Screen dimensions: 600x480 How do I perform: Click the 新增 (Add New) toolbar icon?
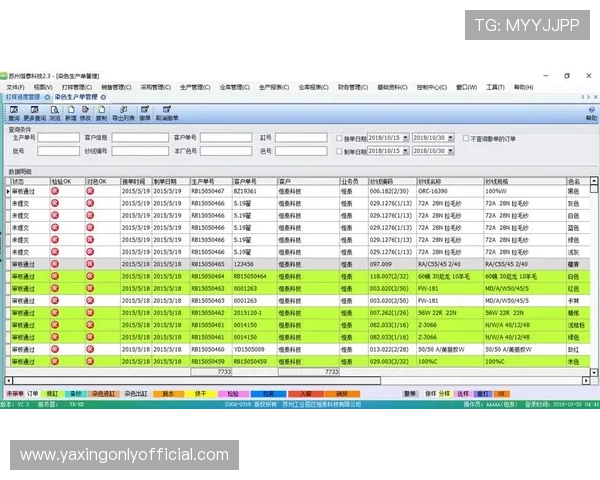coord(70,112)
